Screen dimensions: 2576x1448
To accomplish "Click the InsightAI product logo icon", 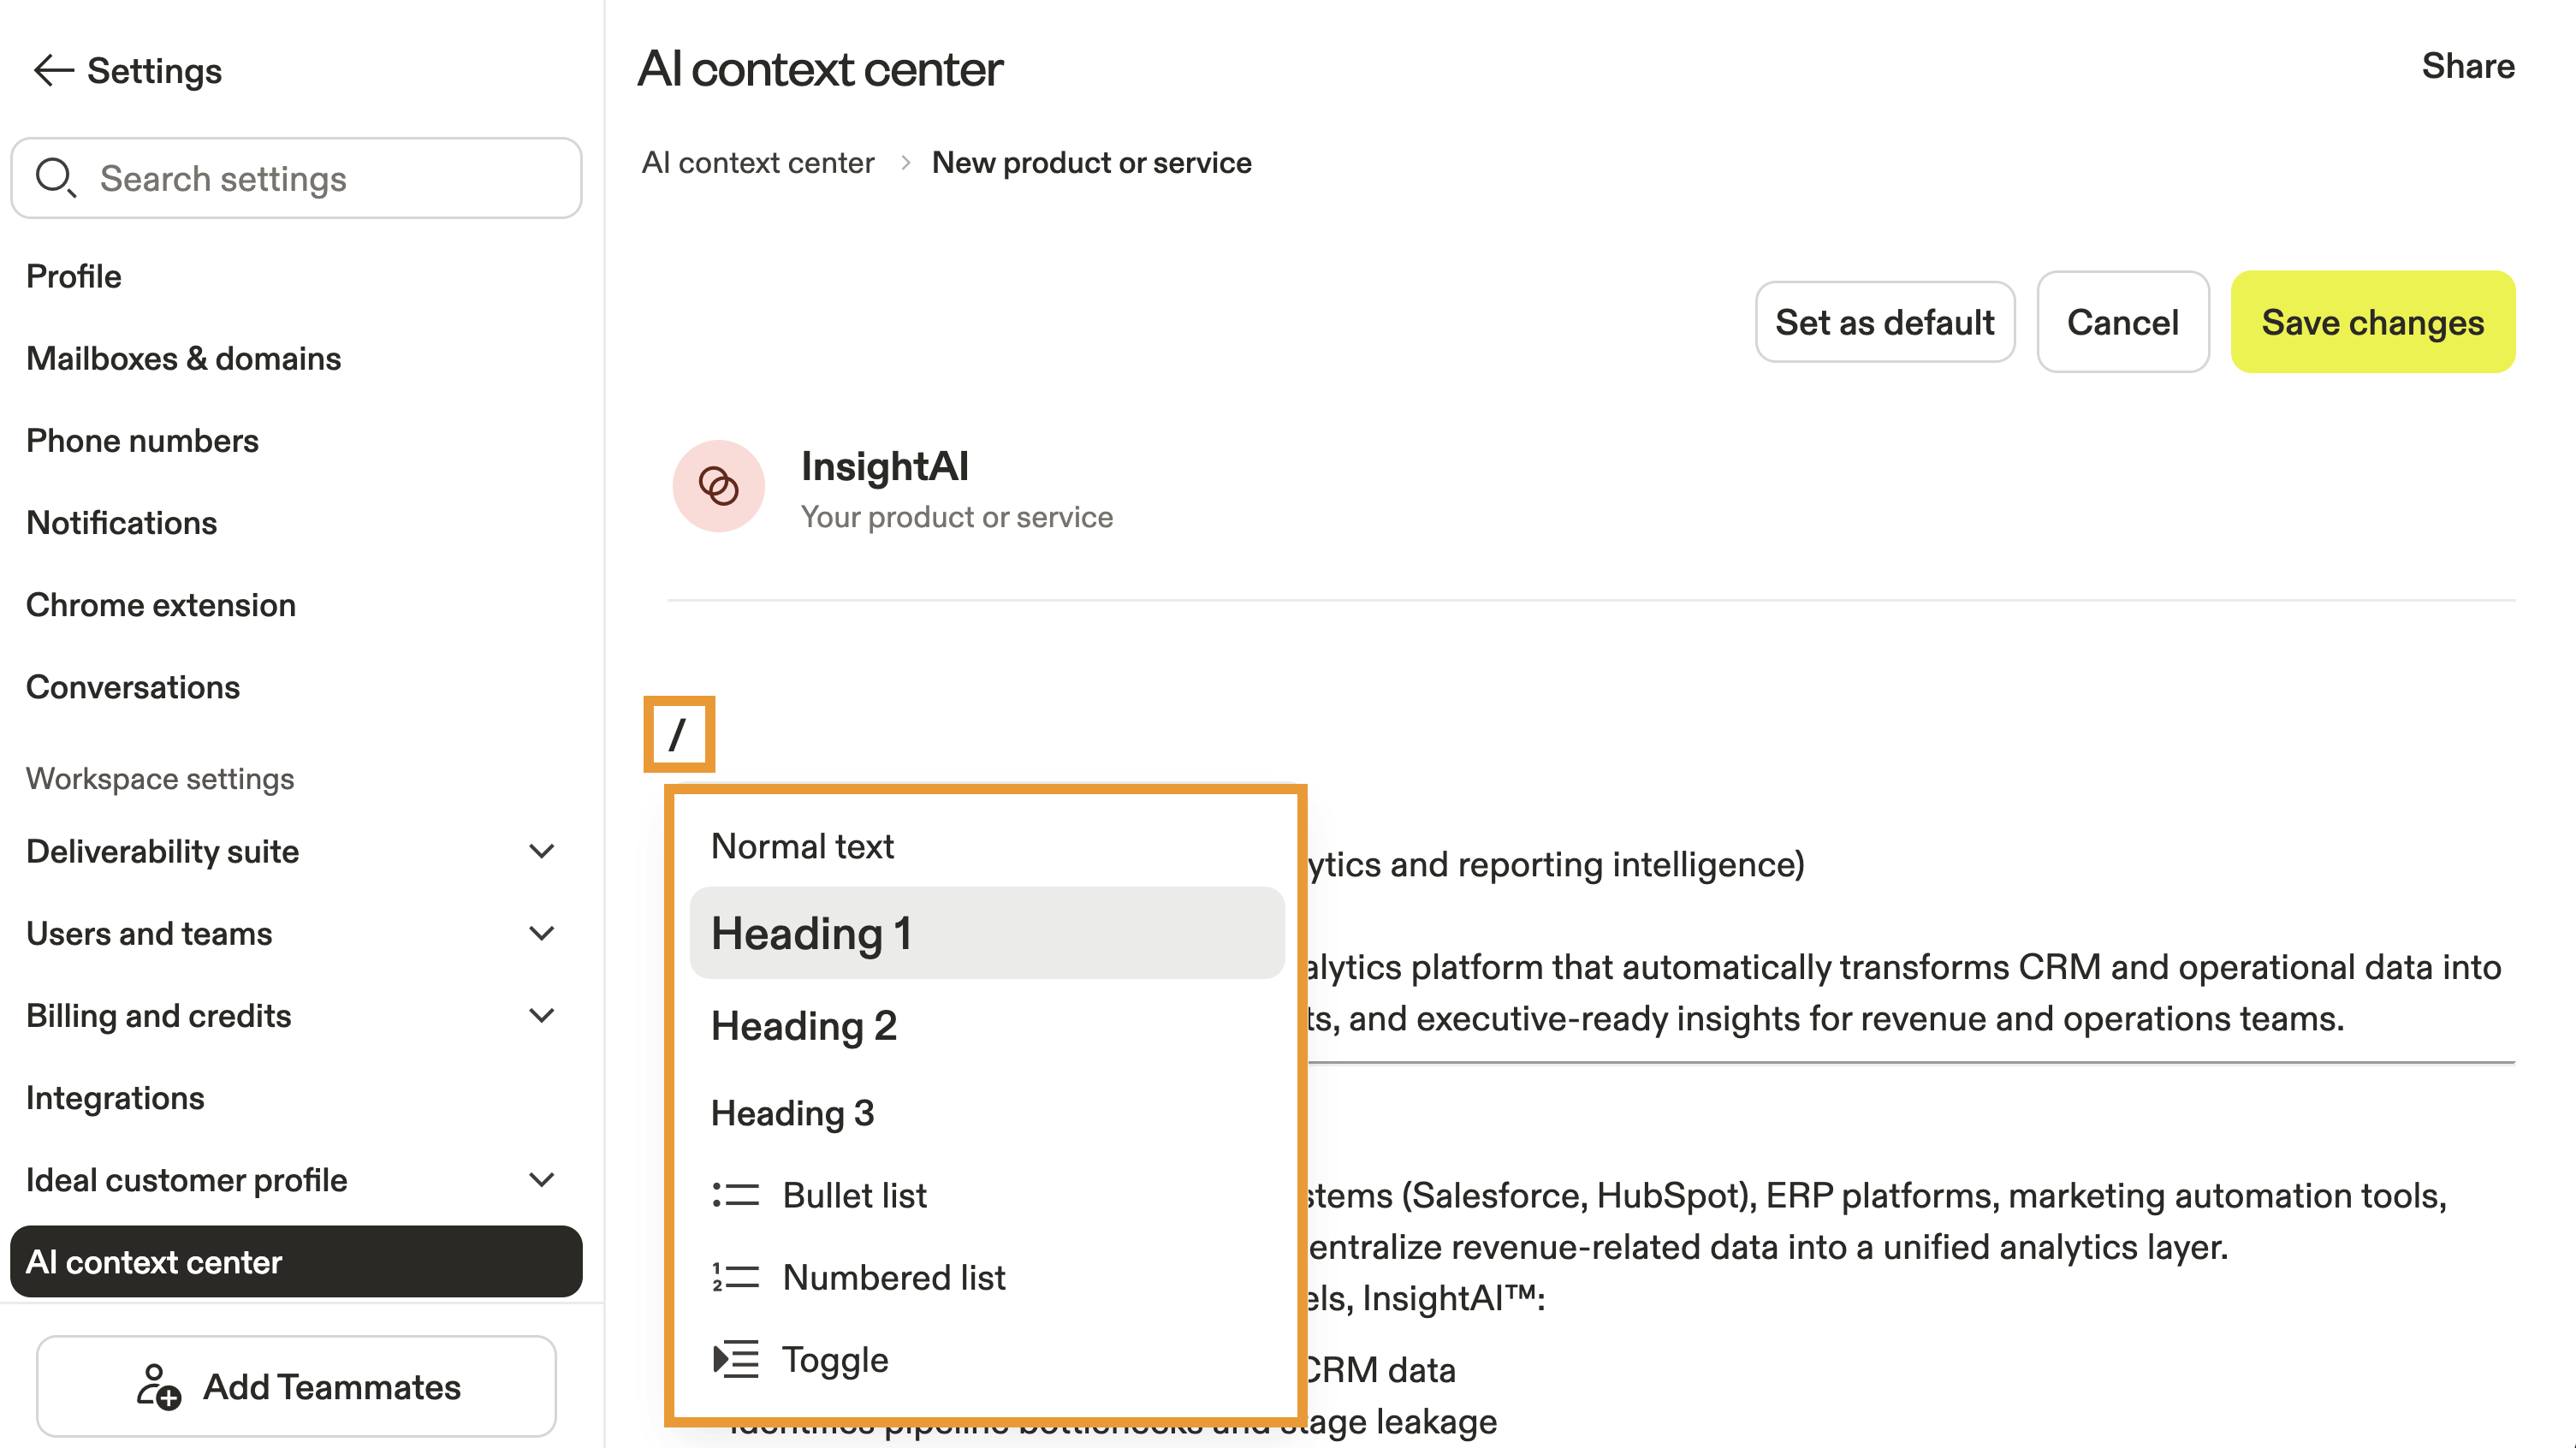I will pos(718,487).
